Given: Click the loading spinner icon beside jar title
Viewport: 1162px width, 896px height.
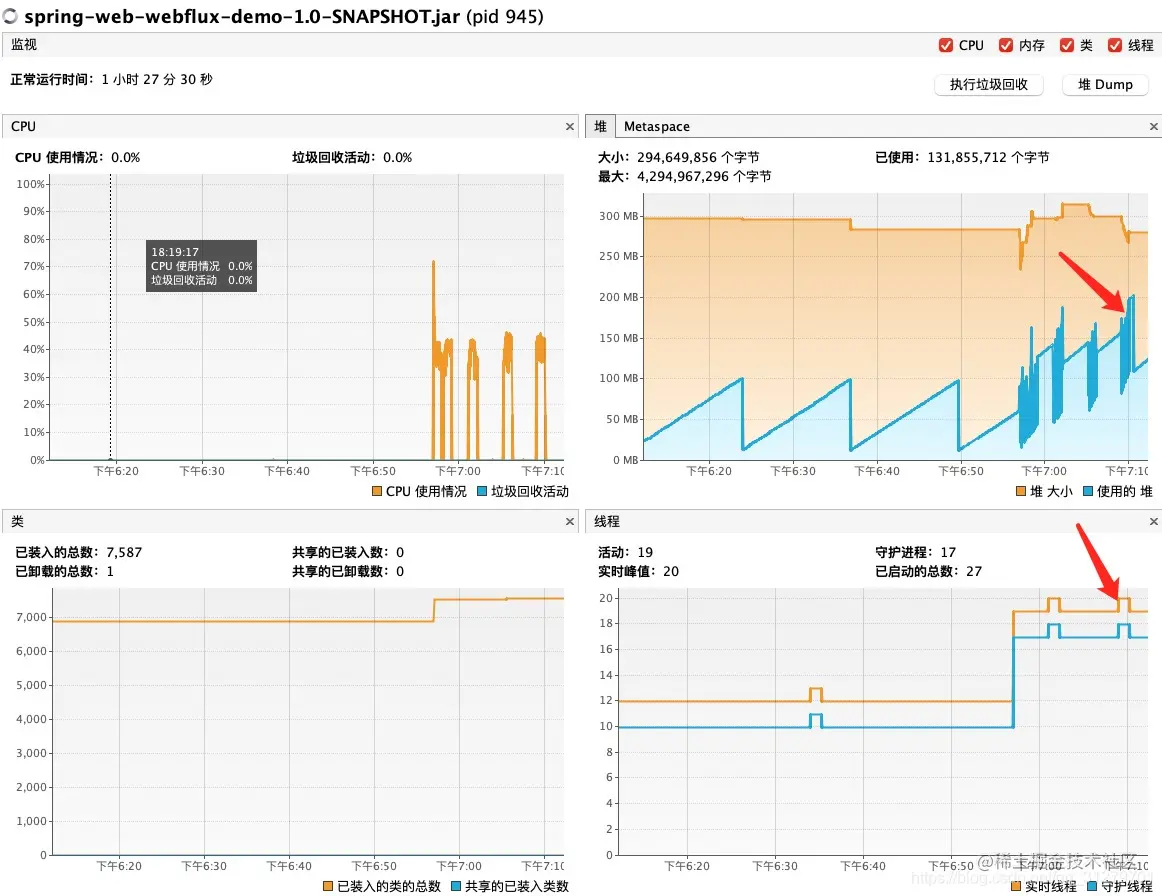Looking at the screenshot, I should pyautogui.click(x=10, y=16).
